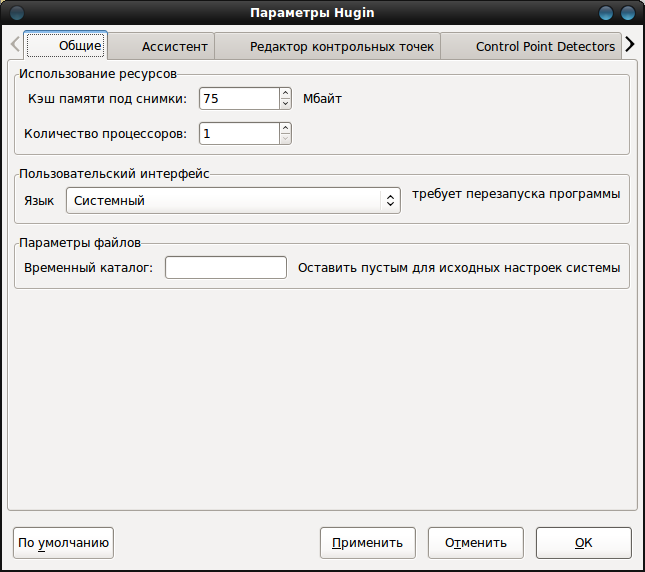Click the Кэш памяти под снимки label
Image resolution: width=645 pixels, height=572 pixels.
click(107, 99)
